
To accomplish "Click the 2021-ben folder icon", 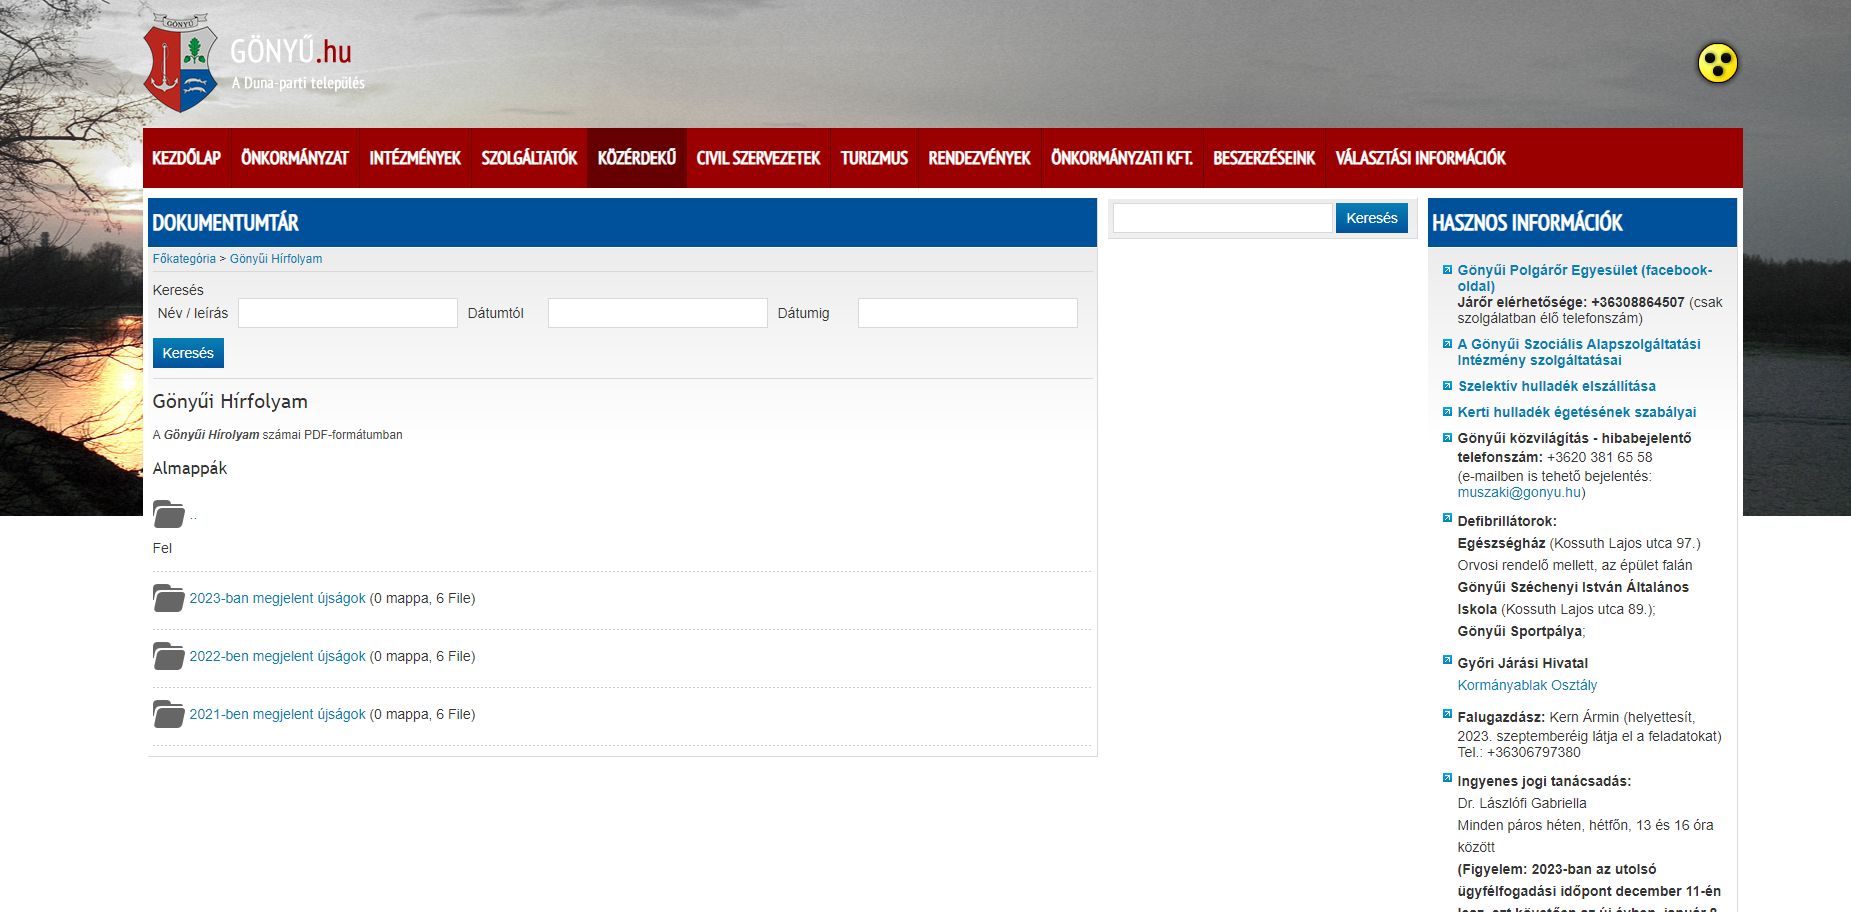I will (x=169, y=714).
